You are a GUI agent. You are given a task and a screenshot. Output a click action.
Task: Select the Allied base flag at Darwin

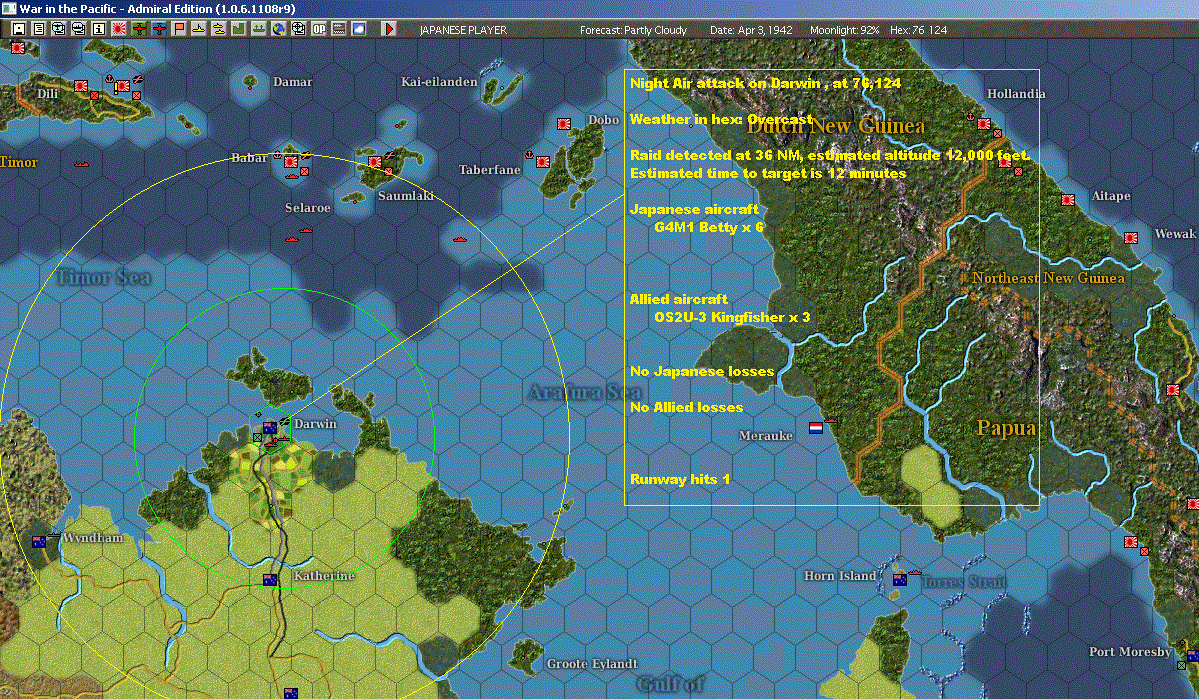[x=270, y=428]
